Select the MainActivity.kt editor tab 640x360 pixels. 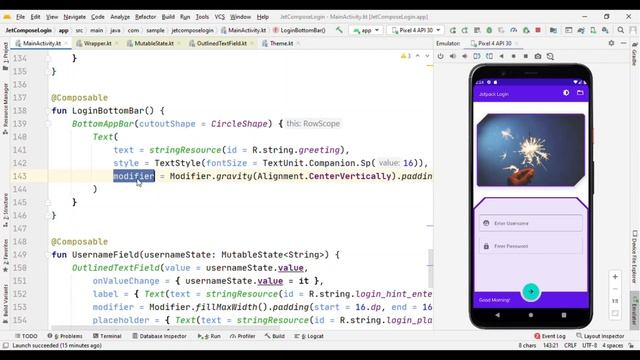pos(41,43)
